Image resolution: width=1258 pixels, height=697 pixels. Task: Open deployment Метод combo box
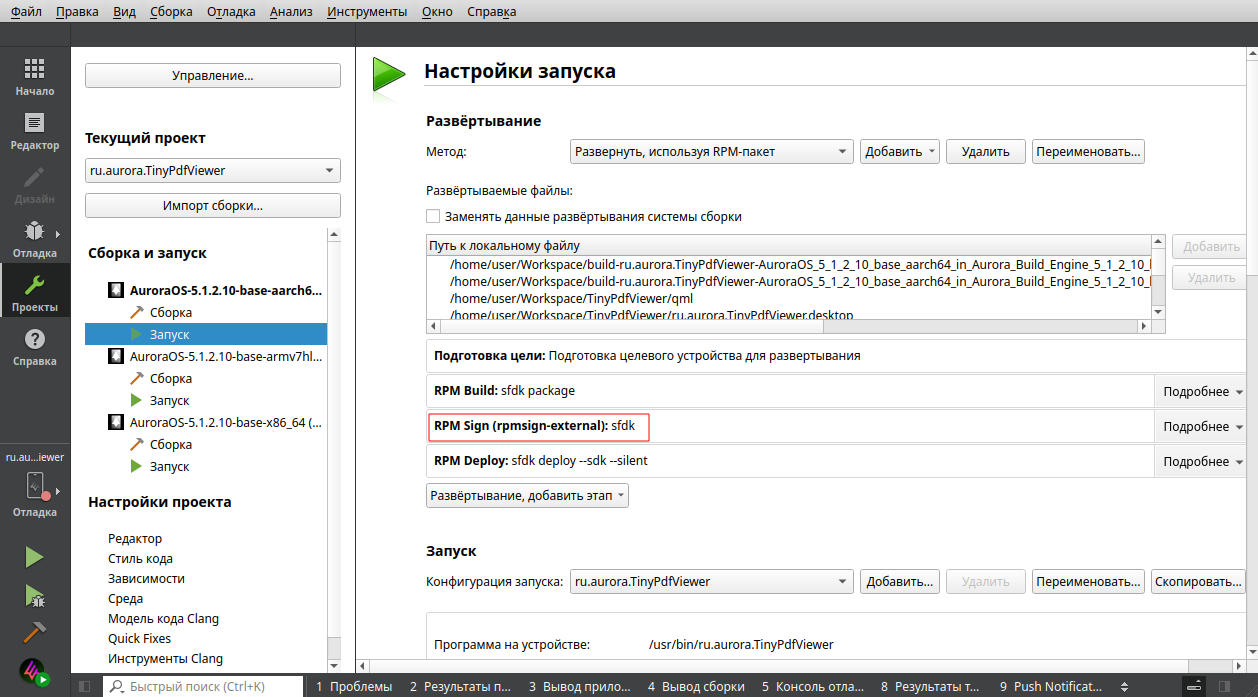click(x=711, y=152)
